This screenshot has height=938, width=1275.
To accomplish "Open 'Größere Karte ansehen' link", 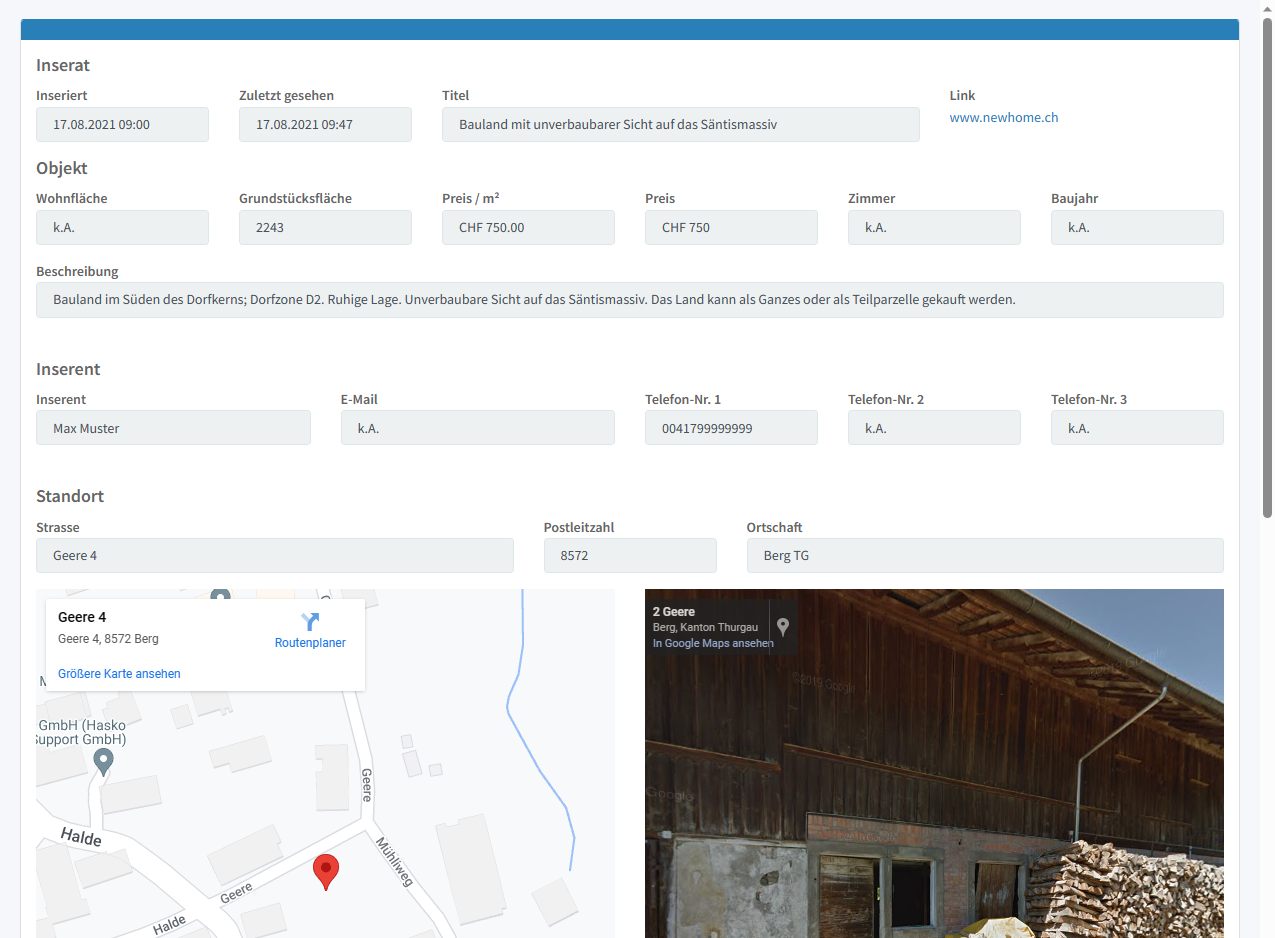I will pos(119,674).
